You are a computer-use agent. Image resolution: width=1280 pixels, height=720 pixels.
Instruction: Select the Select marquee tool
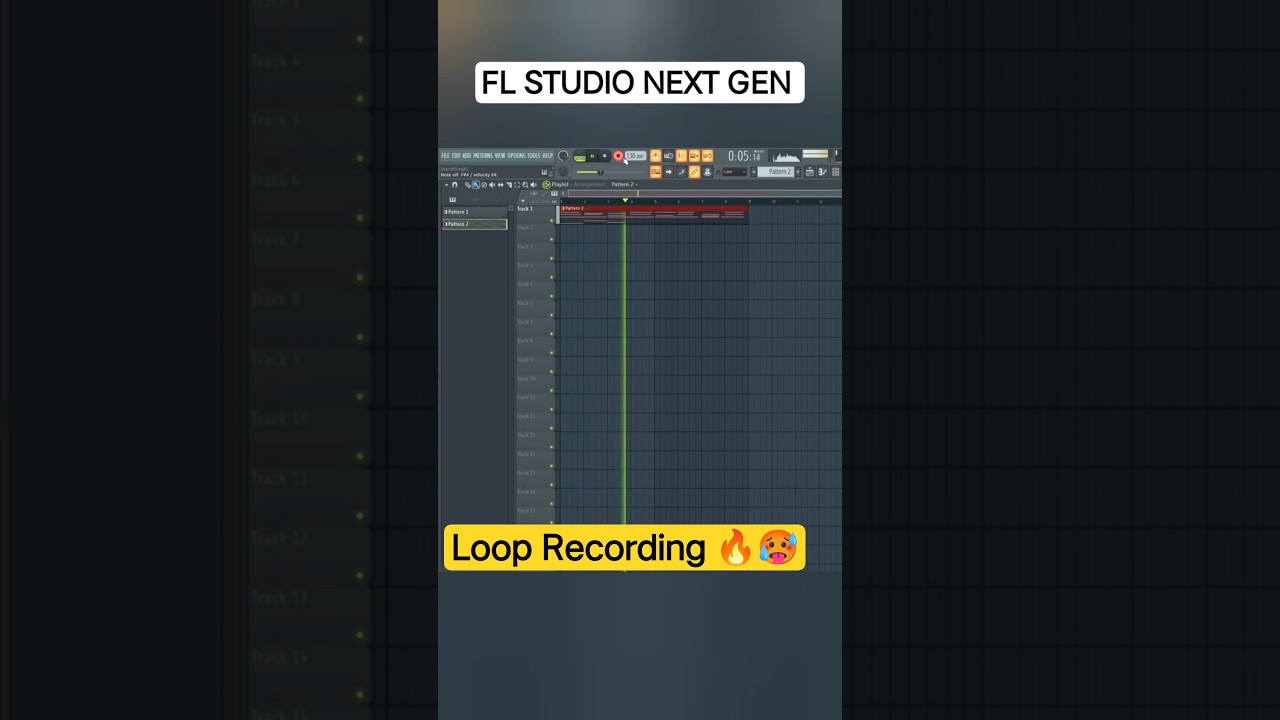tap(517, 185)
